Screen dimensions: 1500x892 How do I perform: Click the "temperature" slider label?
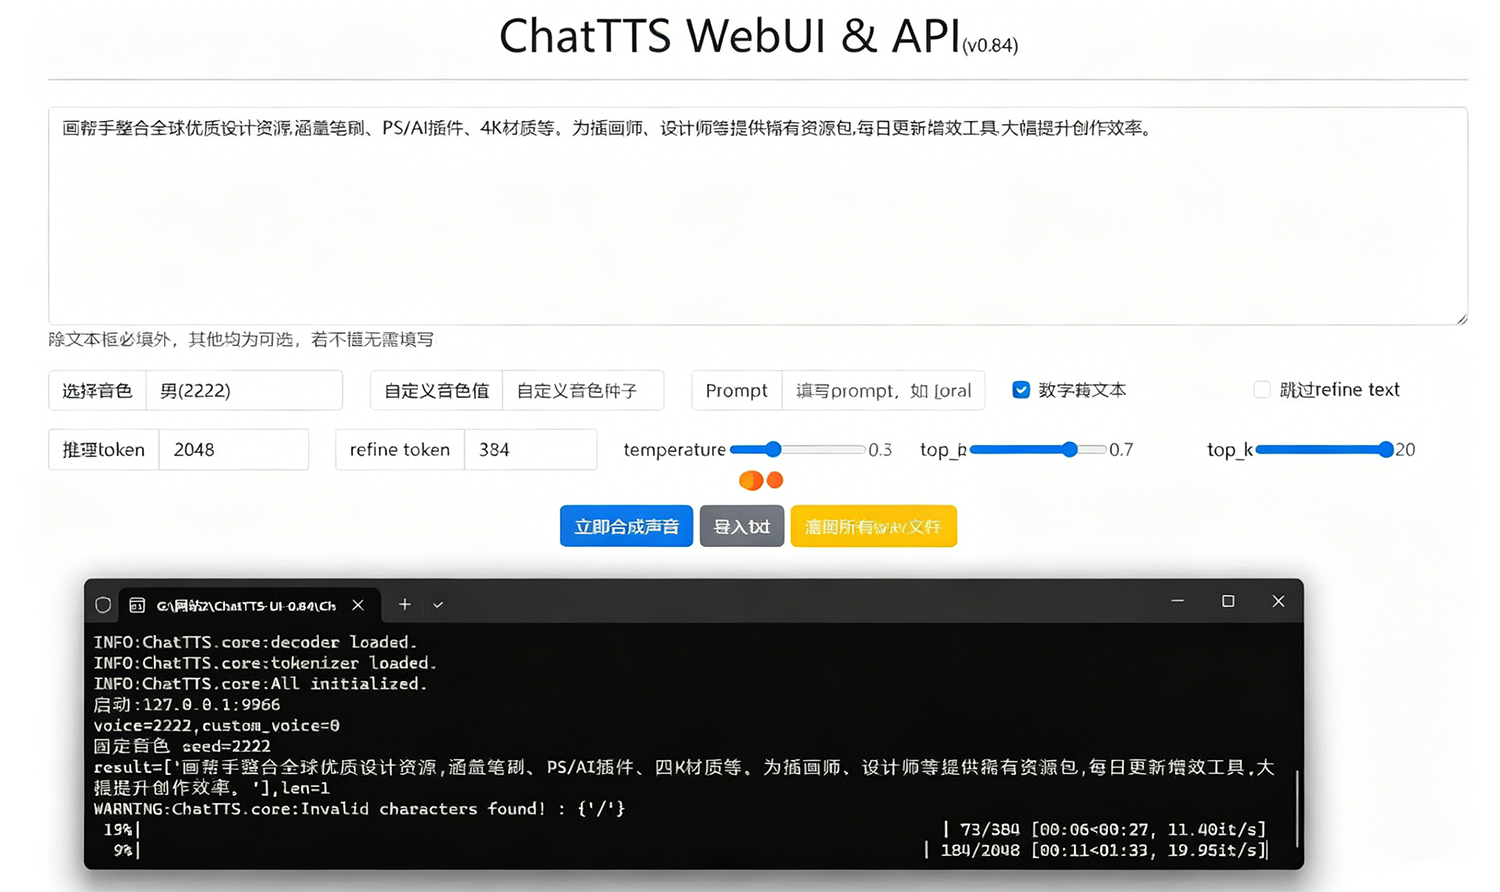674,450
